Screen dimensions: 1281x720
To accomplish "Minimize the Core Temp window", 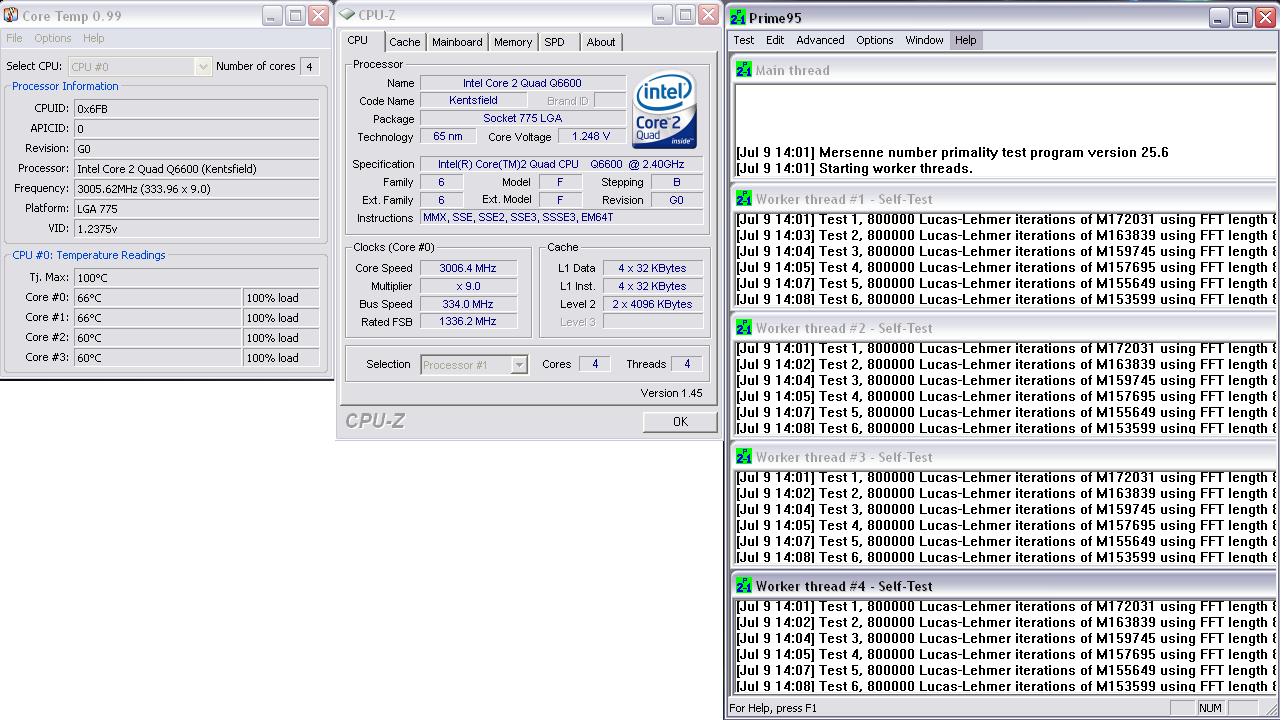I will pos(272,15).
